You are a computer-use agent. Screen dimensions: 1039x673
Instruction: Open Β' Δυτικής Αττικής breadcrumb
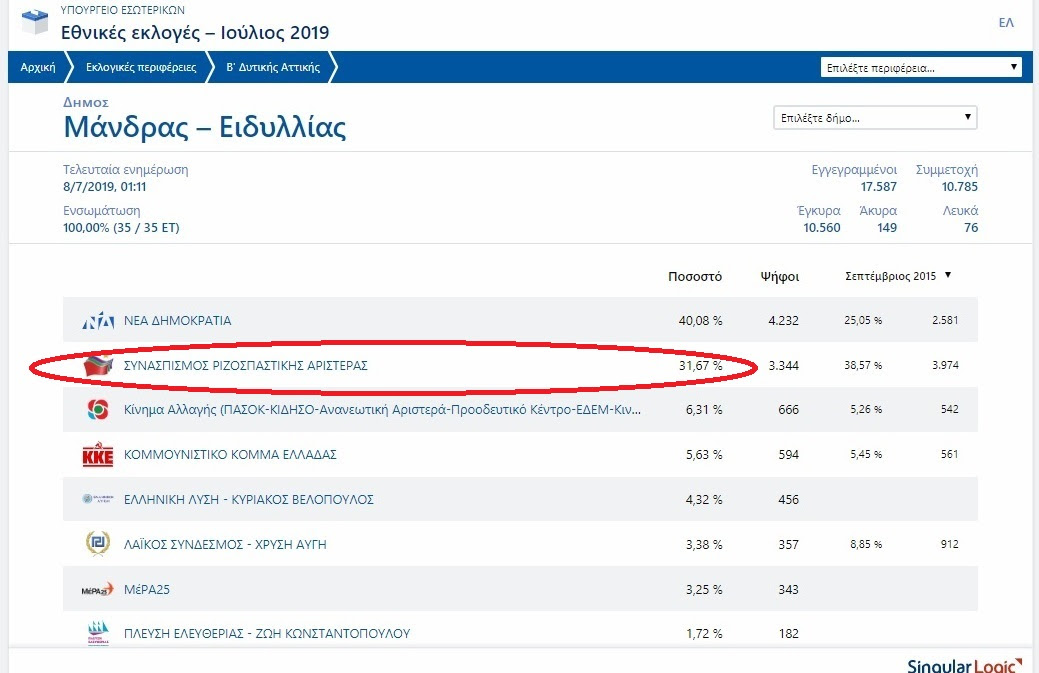click(273, 67)
